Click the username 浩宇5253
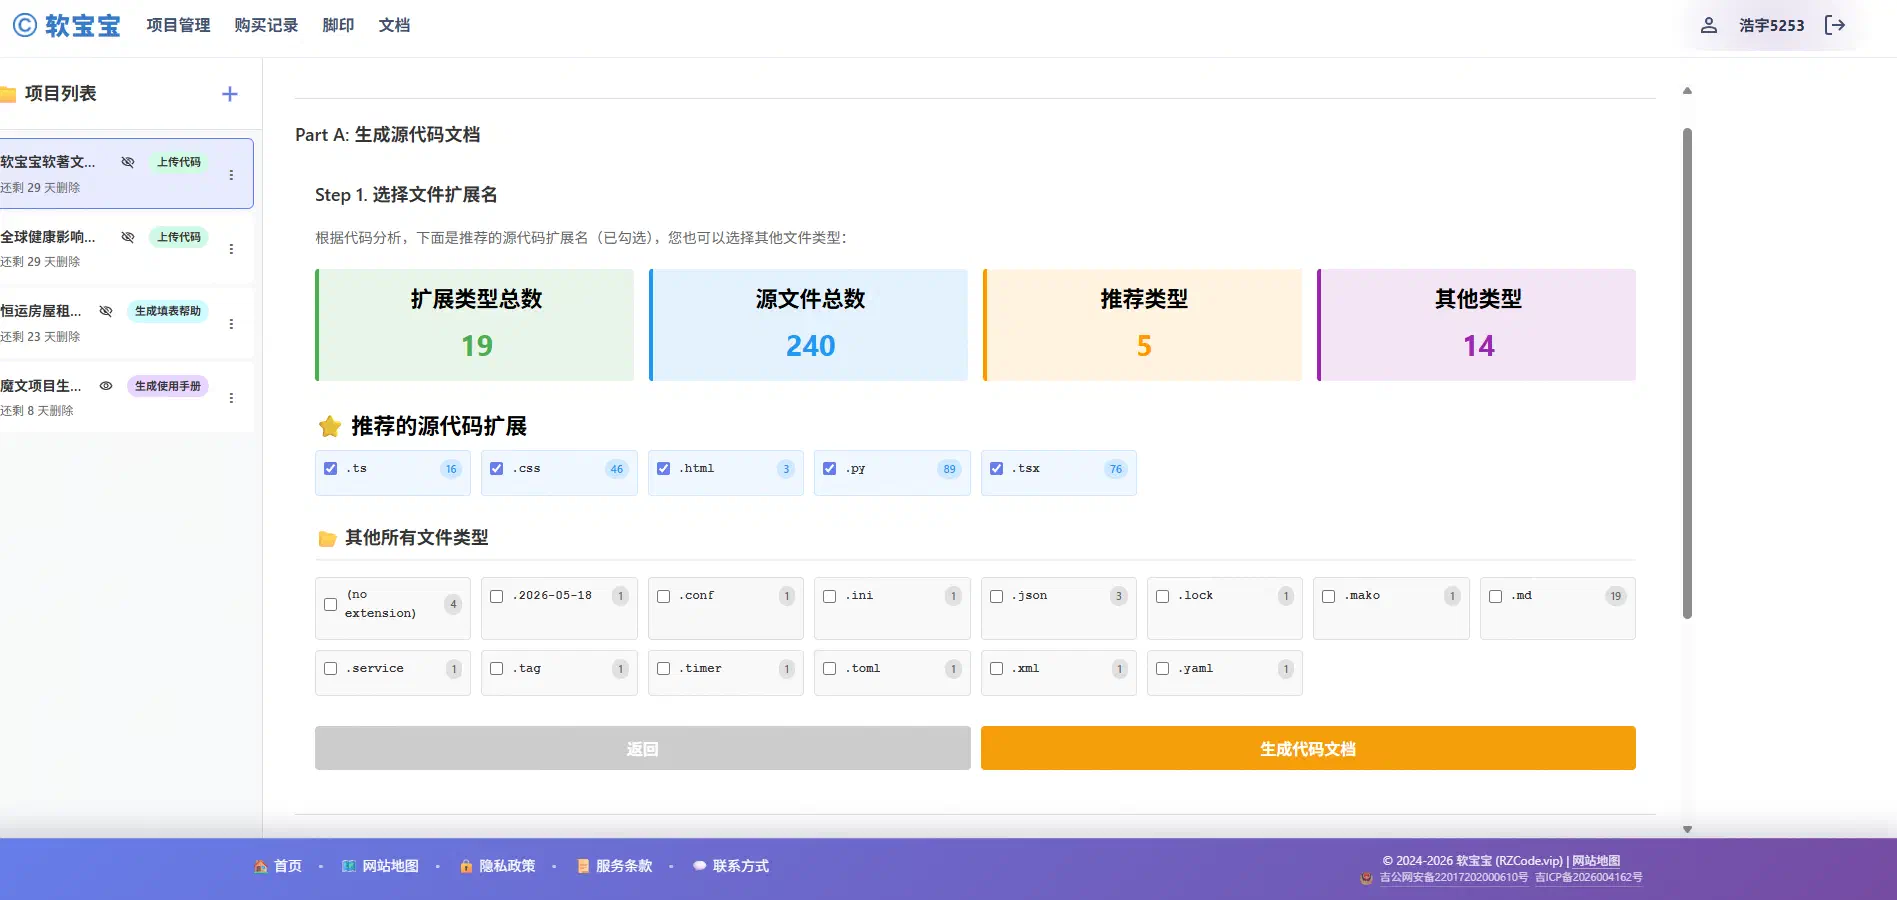 (x=1771, y=25)
